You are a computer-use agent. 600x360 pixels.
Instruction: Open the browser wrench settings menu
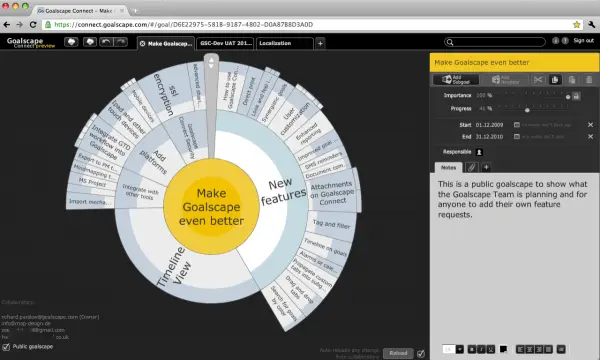pos(592,24)
